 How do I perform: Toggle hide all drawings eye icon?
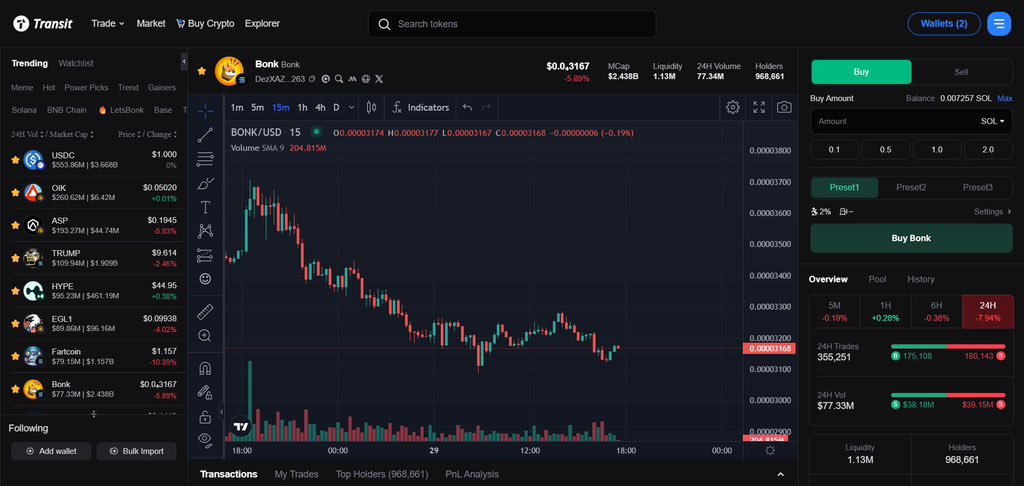tap(205, 440)
